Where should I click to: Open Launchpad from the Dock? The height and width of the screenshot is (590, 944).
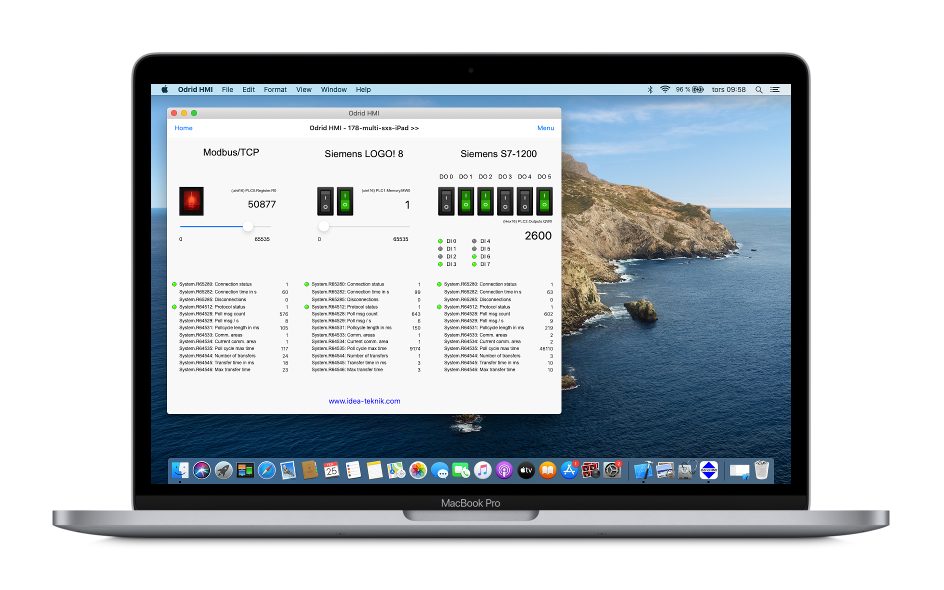pyautogui.click(x=223, y=470)
